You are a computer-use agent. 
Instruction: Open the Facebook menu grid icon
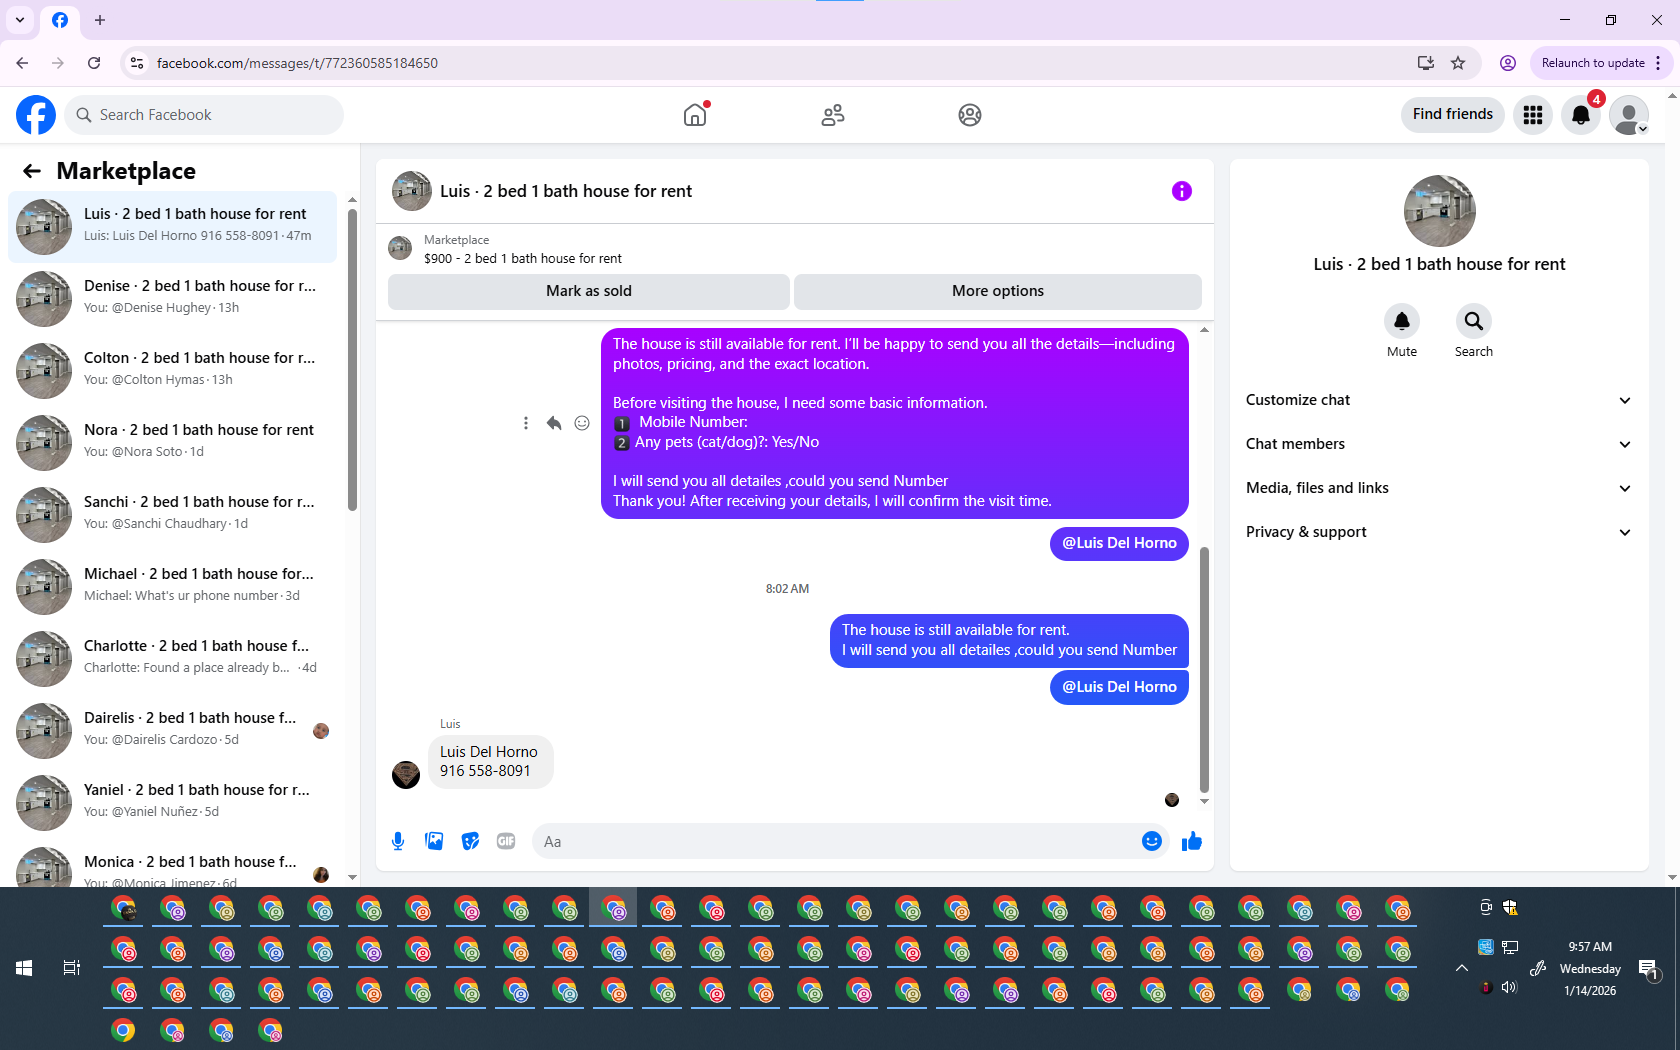[x=1533, y=115]
